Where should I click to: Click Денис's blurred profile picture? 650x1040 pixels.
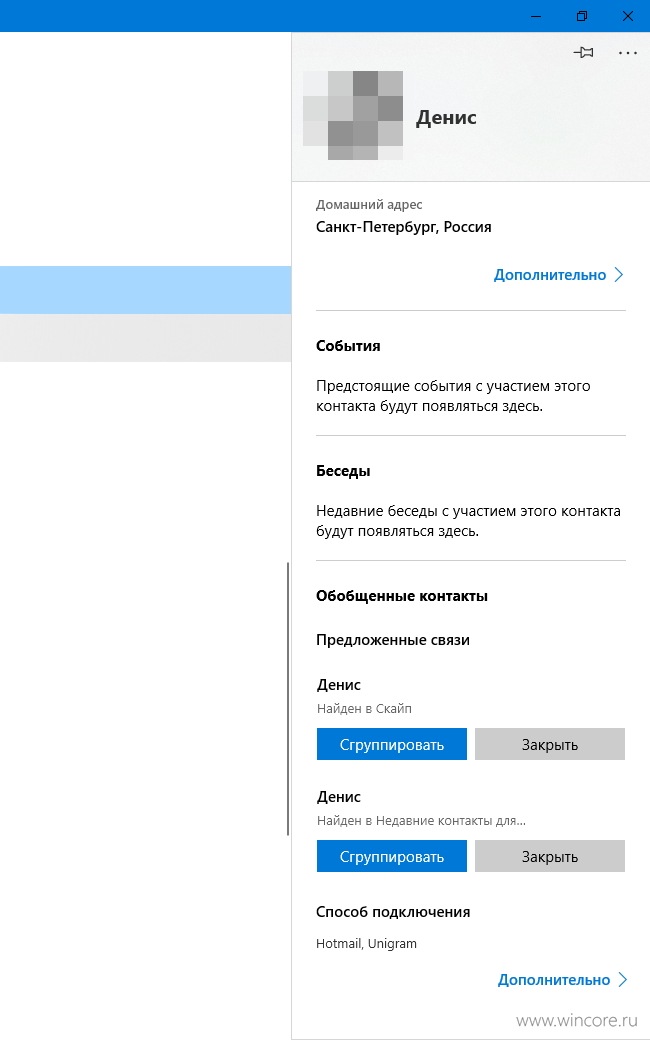[x=353, y=115]
